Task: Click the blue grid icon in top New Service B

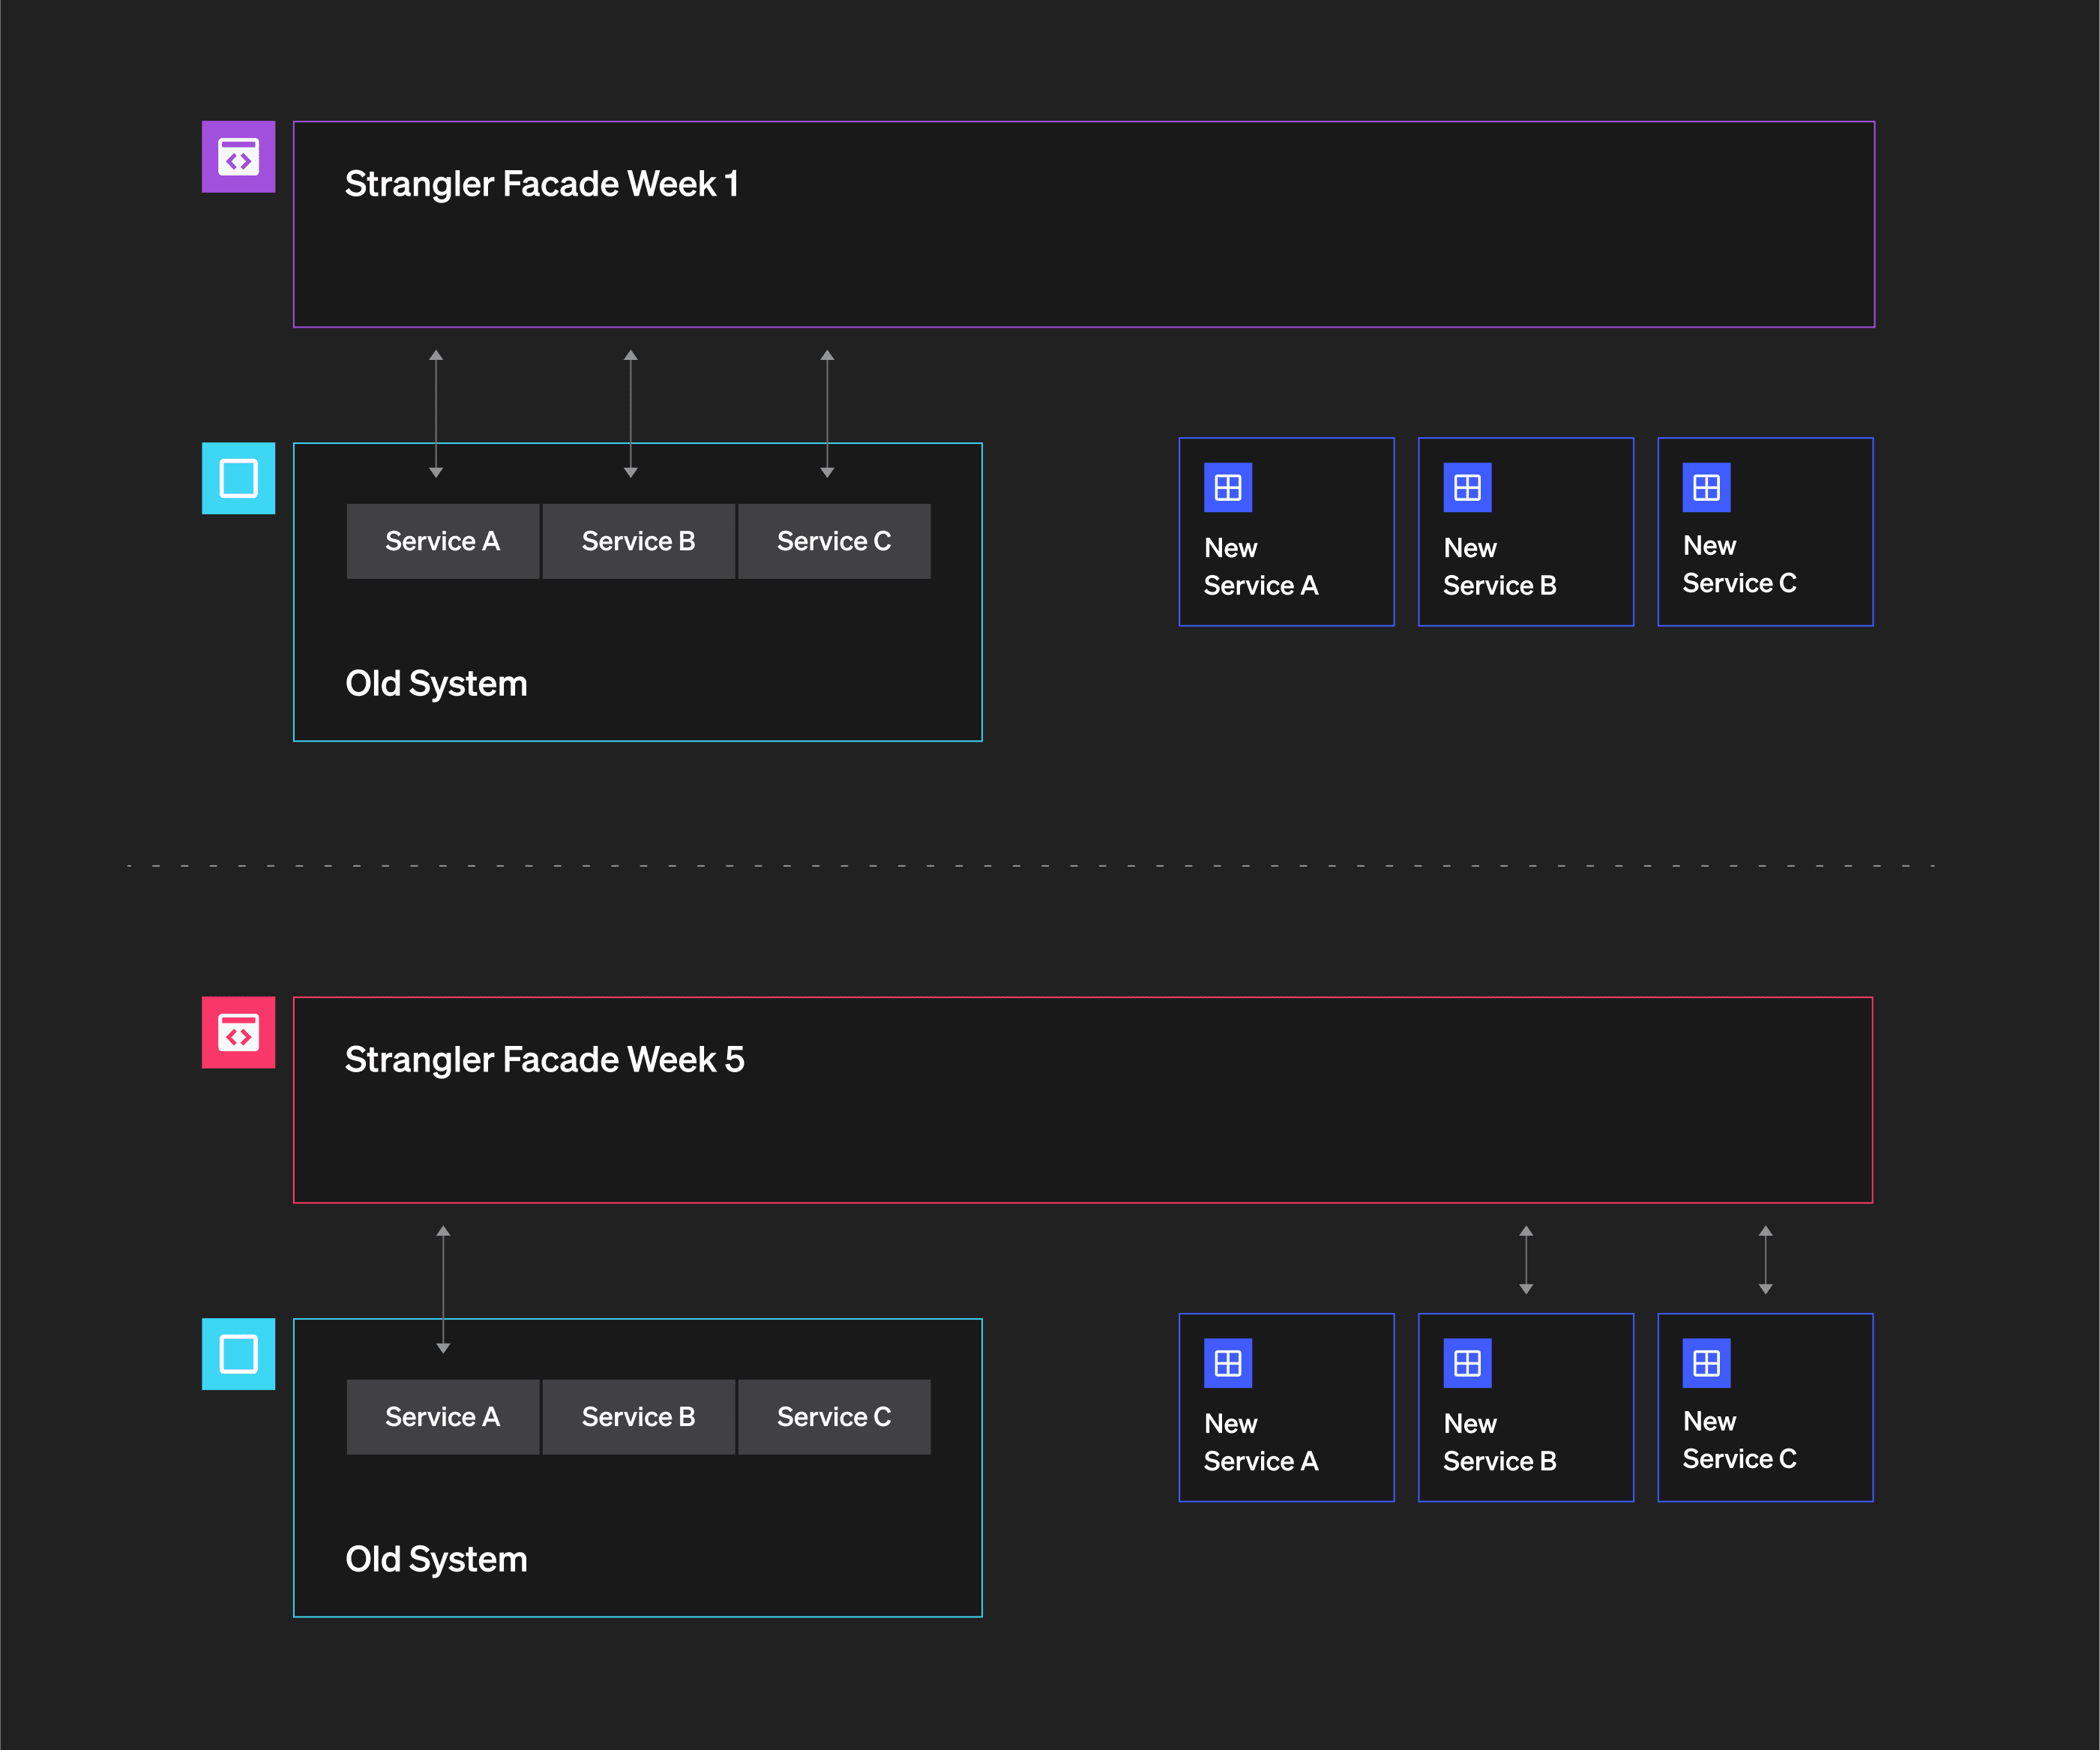Action: click(1467, 487)
